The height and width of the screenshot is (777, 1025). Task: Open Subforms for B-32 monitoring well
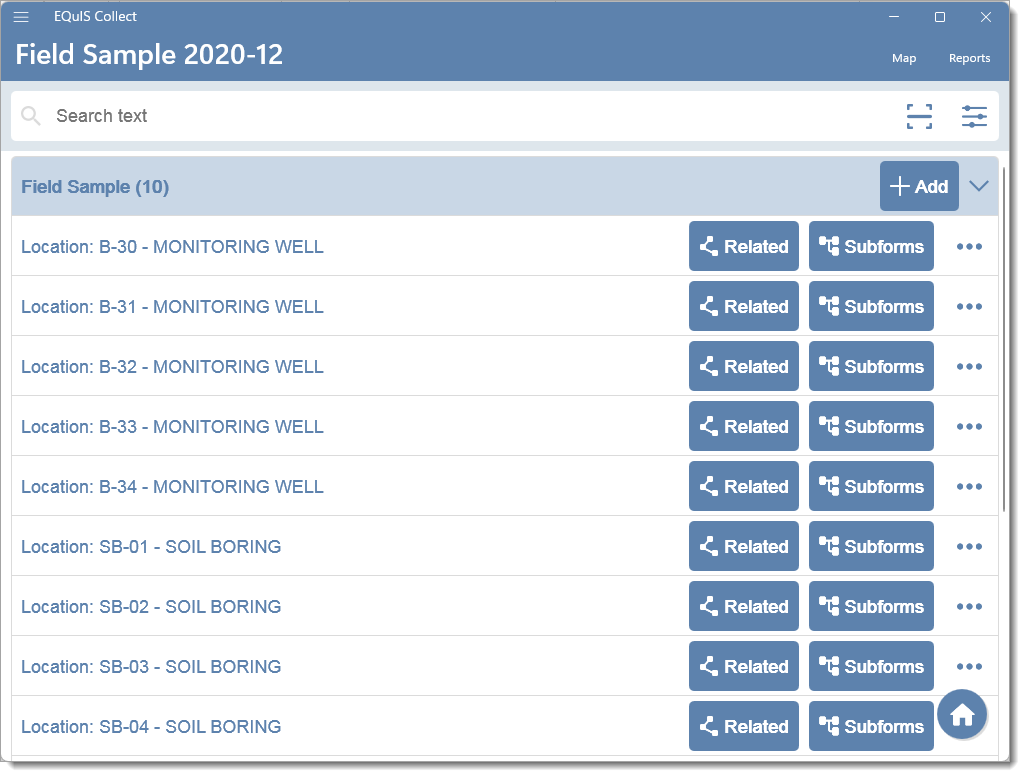pos(871,367)
